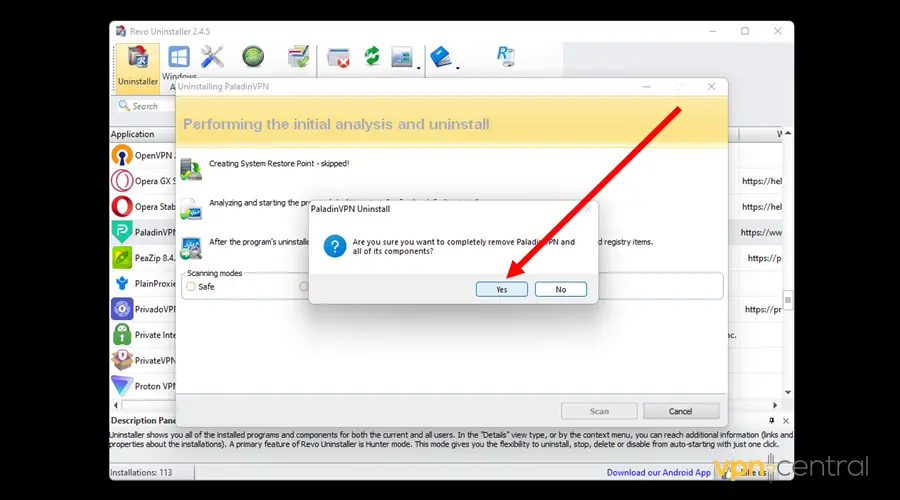
Task: Open the Help book dropdown arrow
Action: [x=457, y=68]
